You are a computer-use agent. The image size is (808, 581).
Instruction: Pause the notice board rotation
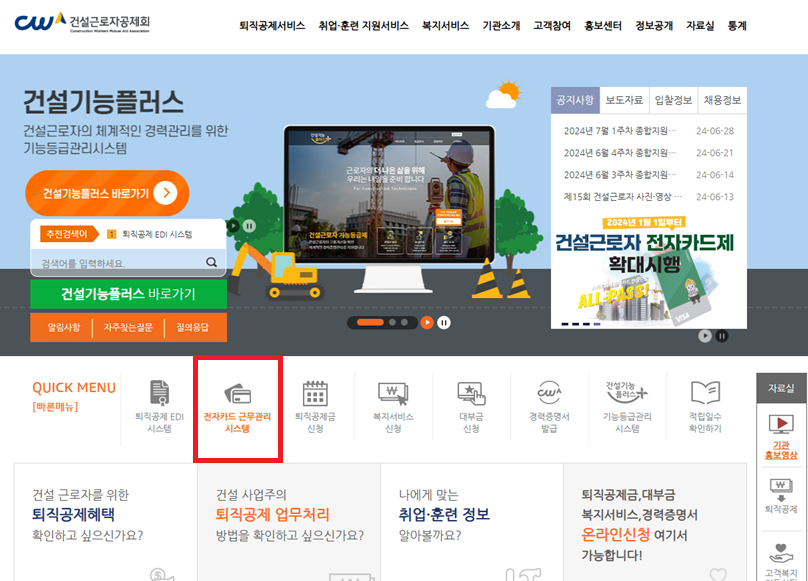click(x=721, y=336)
